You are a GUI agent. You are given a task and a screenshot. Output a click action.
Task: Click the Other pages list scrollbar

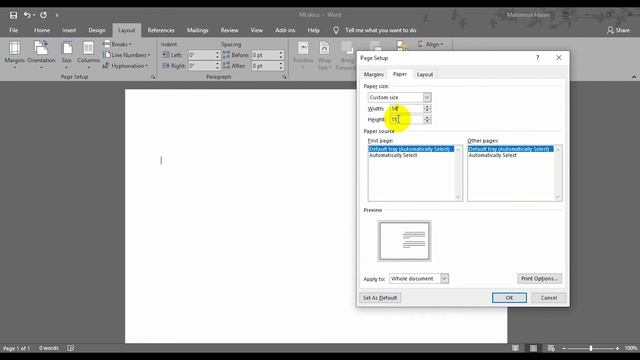click(x=558, y=173)
